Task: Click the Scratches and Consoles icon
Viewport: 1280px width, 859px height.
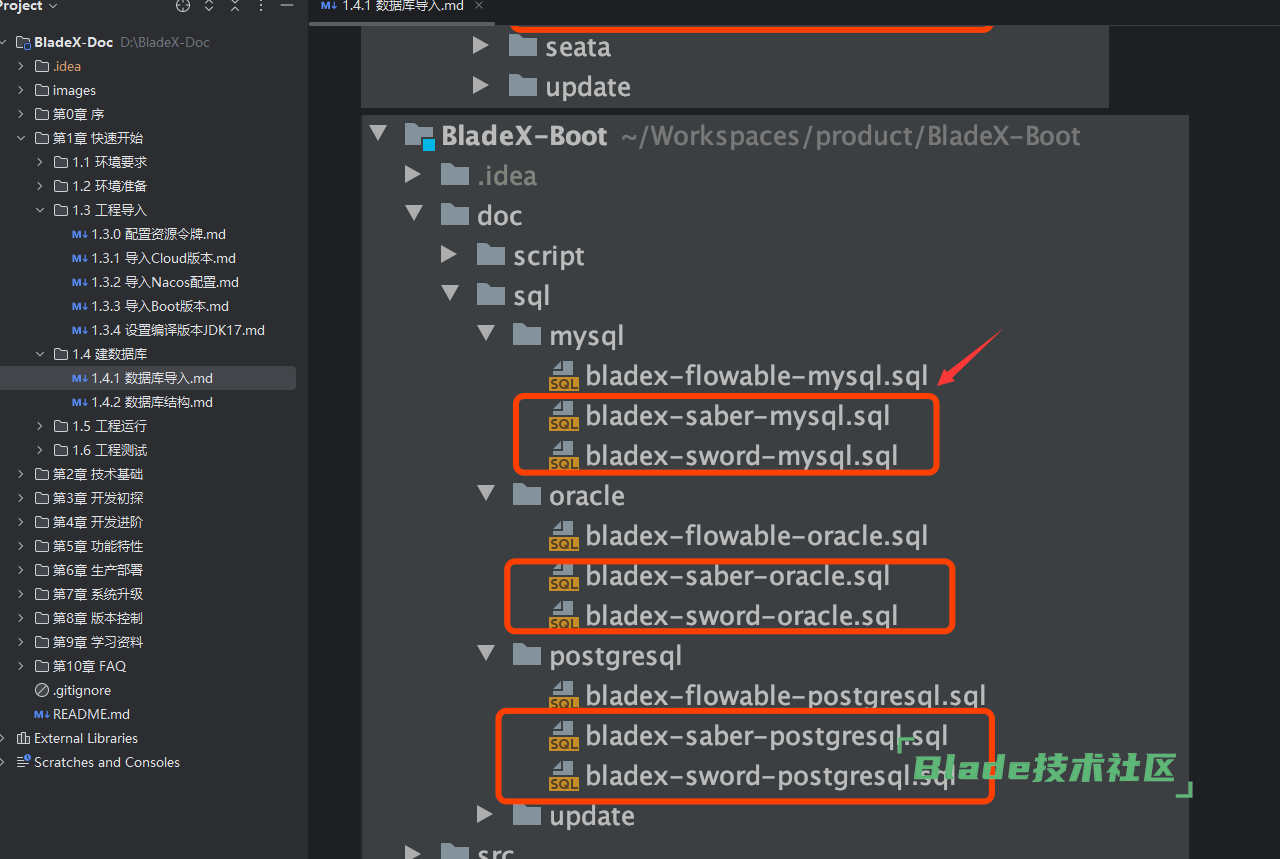Action: [24, 762]
